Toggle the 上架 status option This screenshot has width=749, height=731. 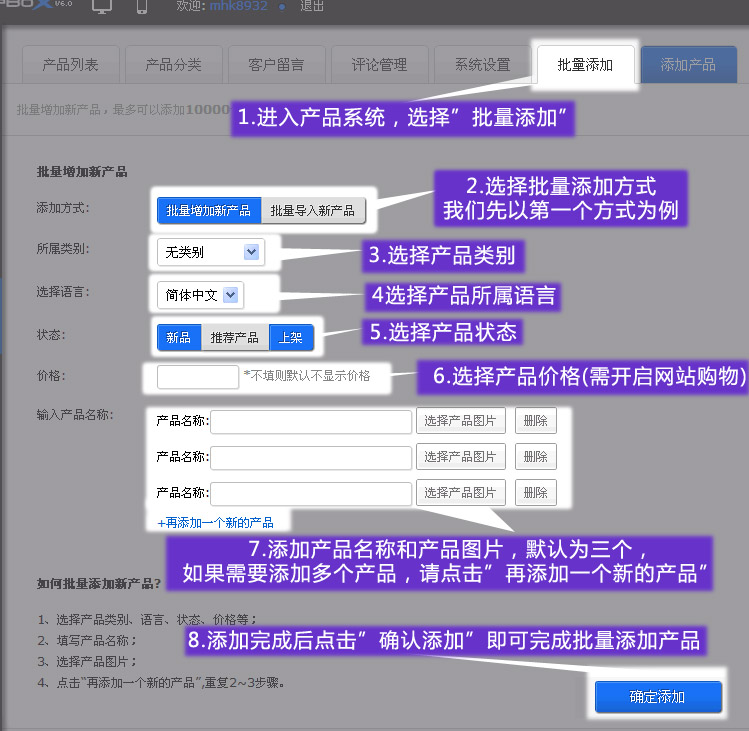pos(290,338)
